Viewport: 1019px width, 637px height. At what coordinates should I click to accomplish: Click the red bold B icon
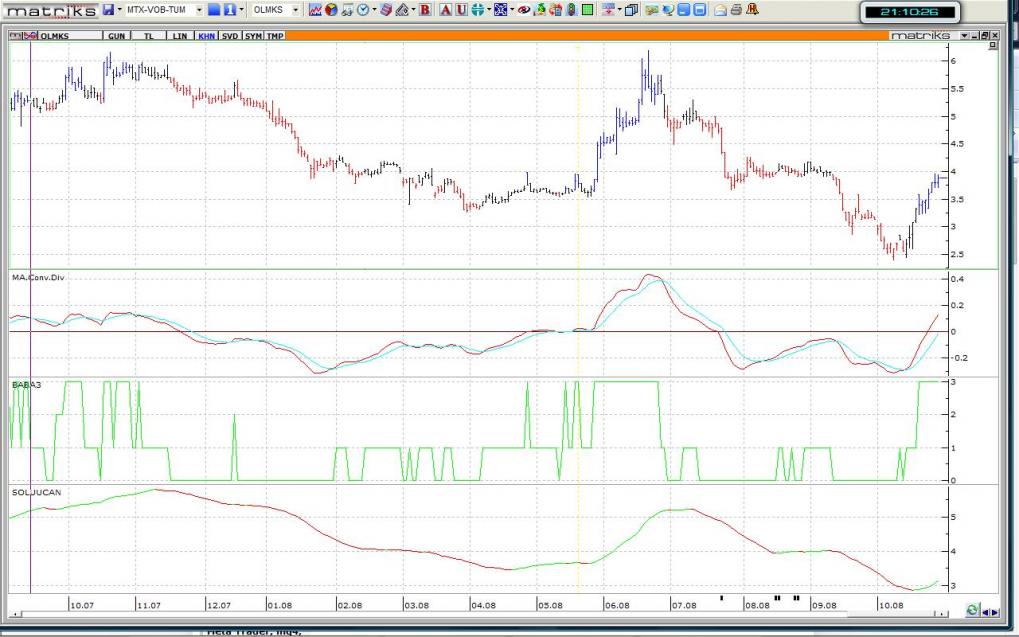[x=425, y=10]
